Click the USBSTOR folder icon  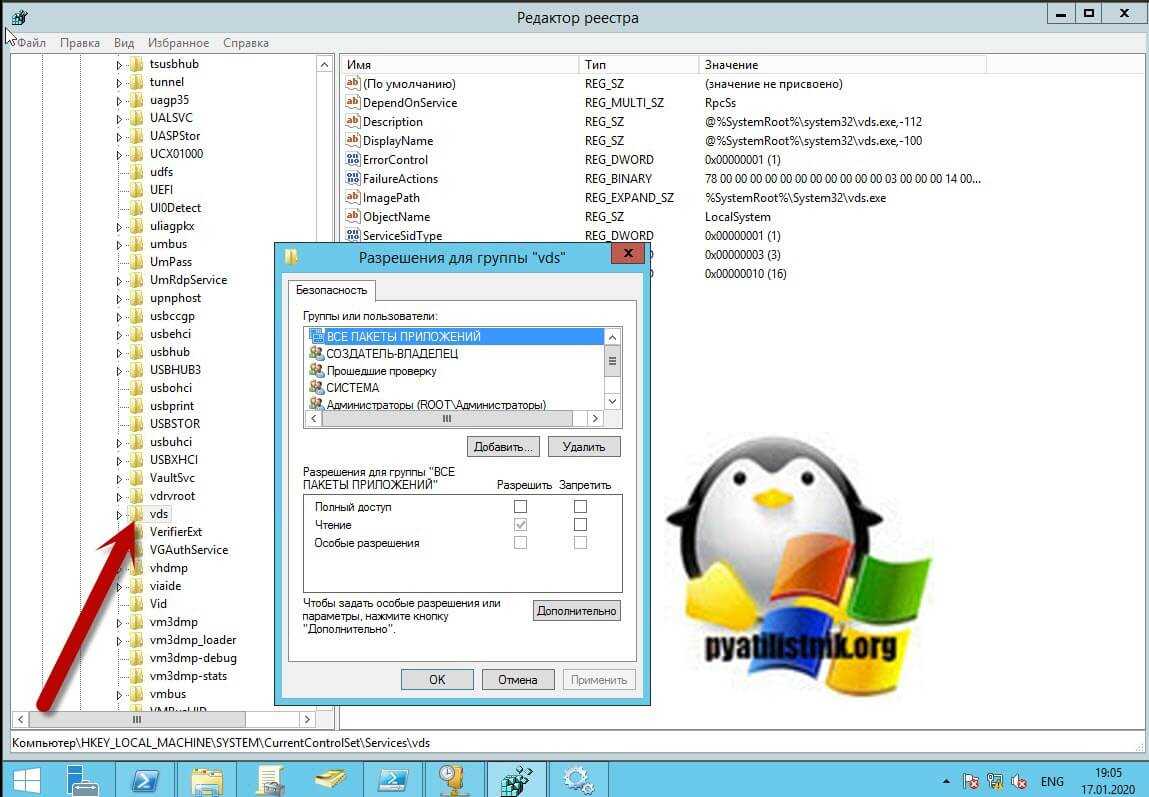pos(136,424)
